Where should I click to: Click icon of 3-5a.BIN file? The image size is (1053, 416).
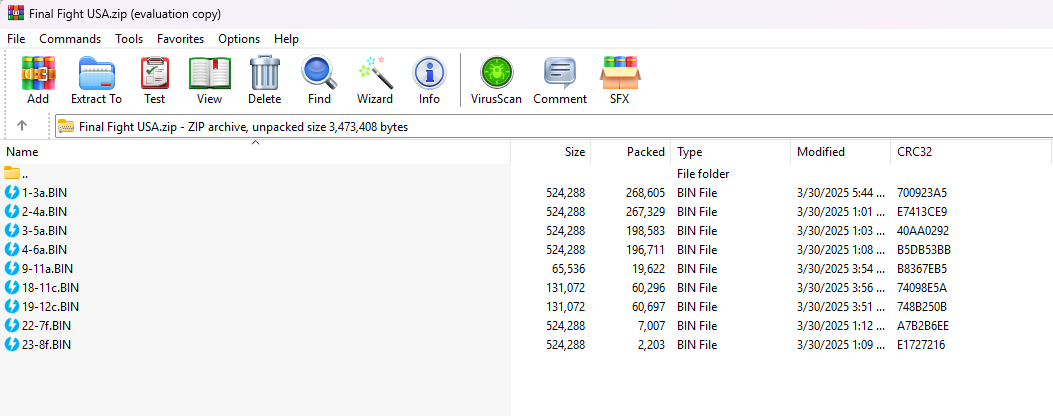(11, 231)
